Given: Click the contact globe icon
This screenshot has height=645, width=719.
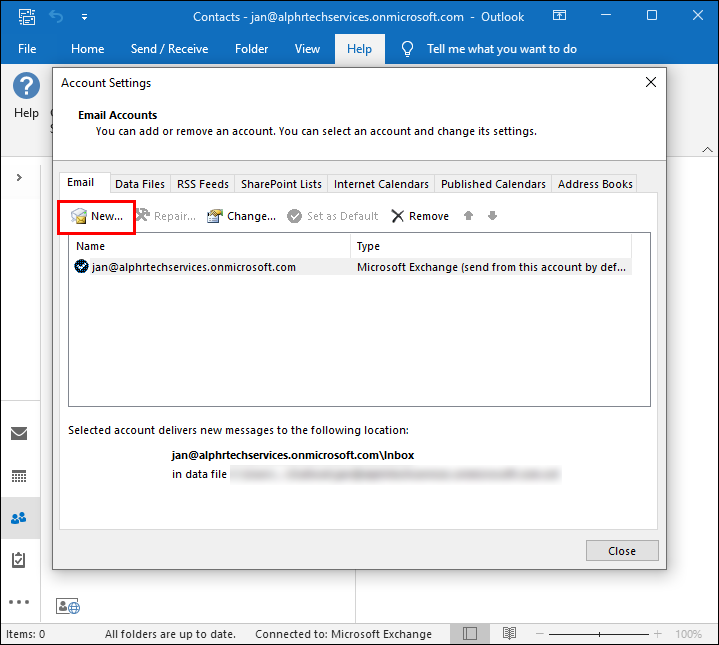Looking at the screenshot, I should (x=68, y=606).
